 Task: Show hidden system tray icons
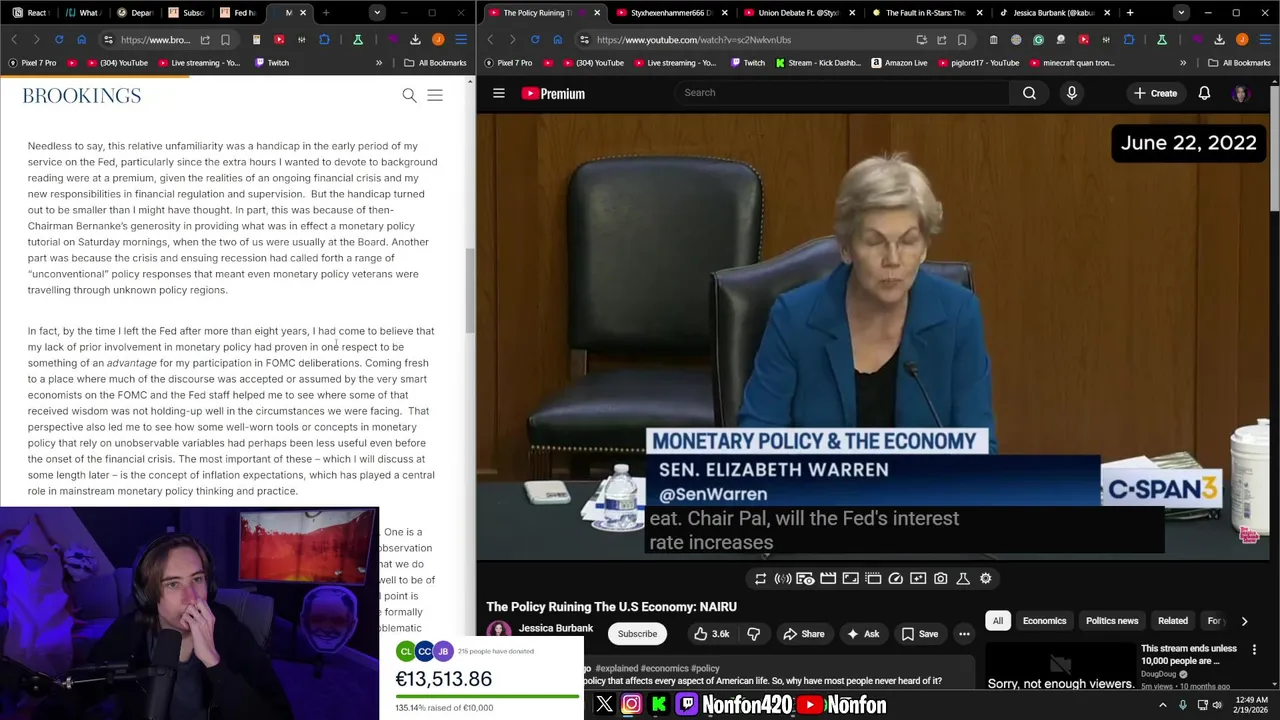coord(1162,705)
